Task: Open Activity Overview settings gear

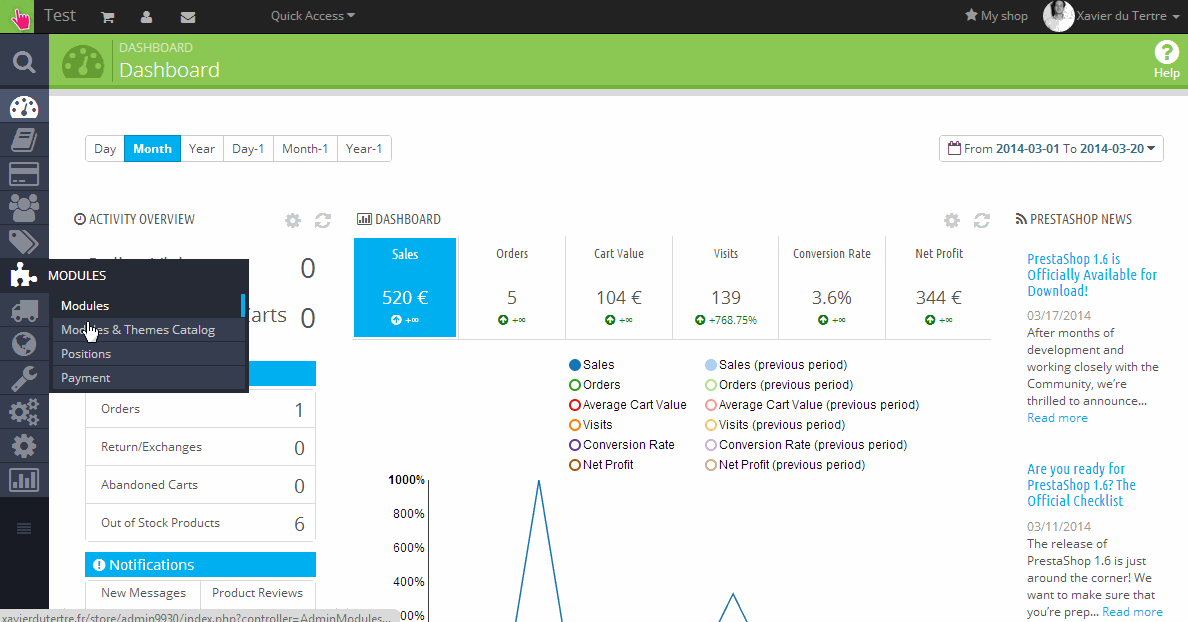Action: tap(292, 220)
